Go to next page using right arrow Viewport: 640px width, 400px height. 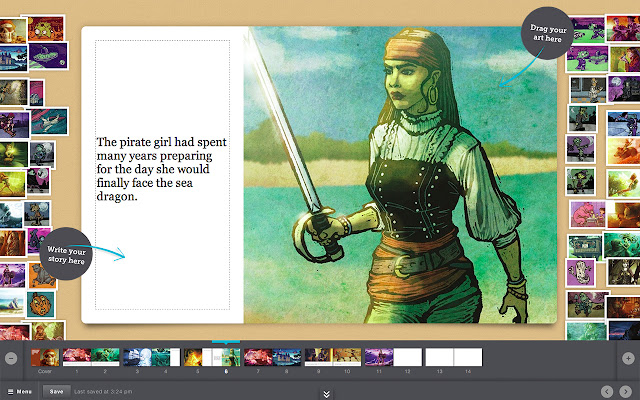tap(627, 391)
